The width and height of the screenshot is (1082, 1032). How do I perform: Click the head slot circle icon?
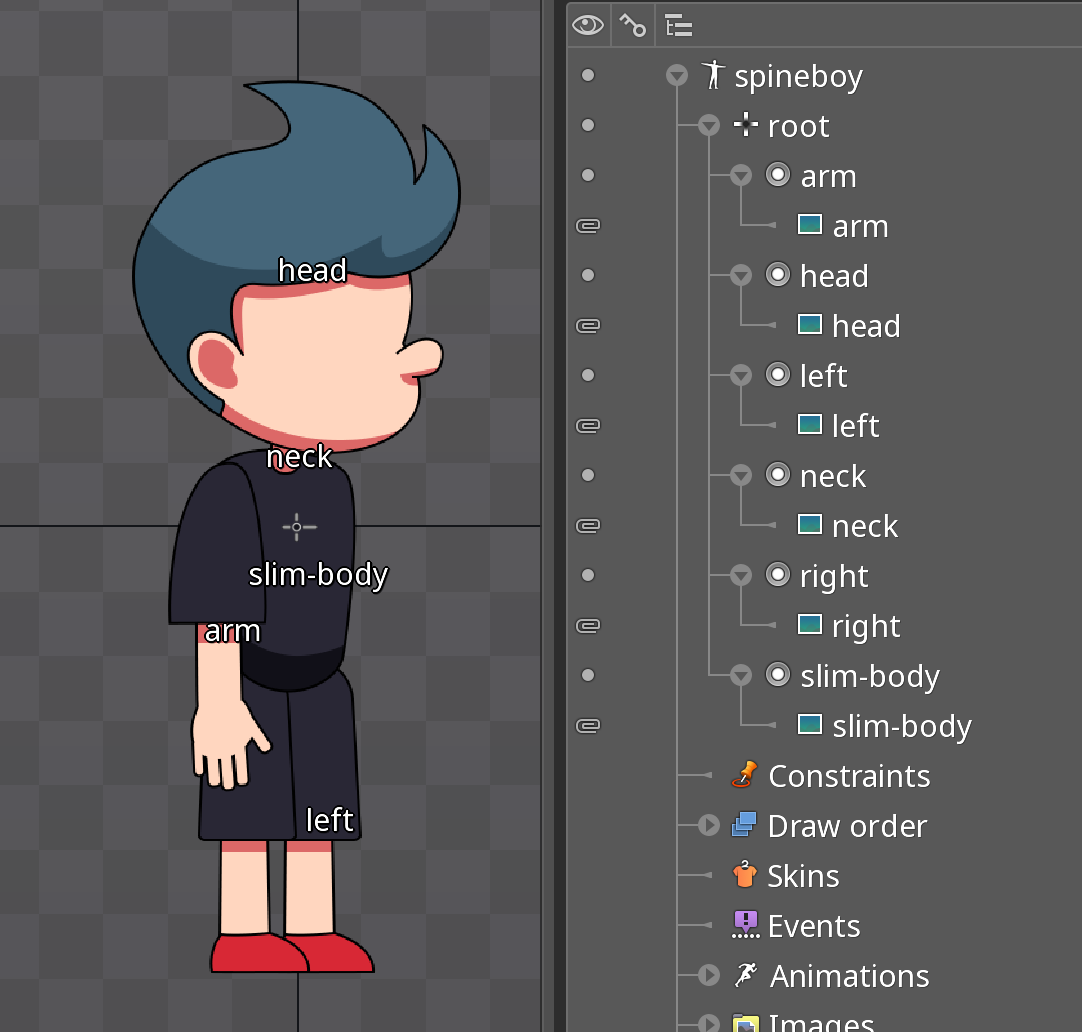coord(778,275)
